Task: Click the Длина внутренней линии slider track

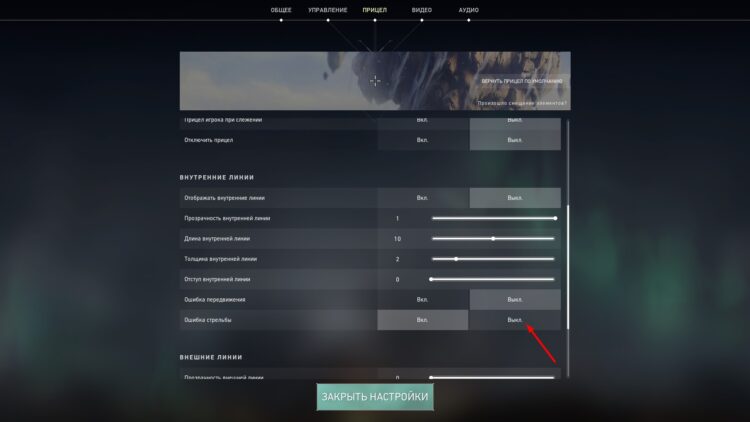Action: 493,238
